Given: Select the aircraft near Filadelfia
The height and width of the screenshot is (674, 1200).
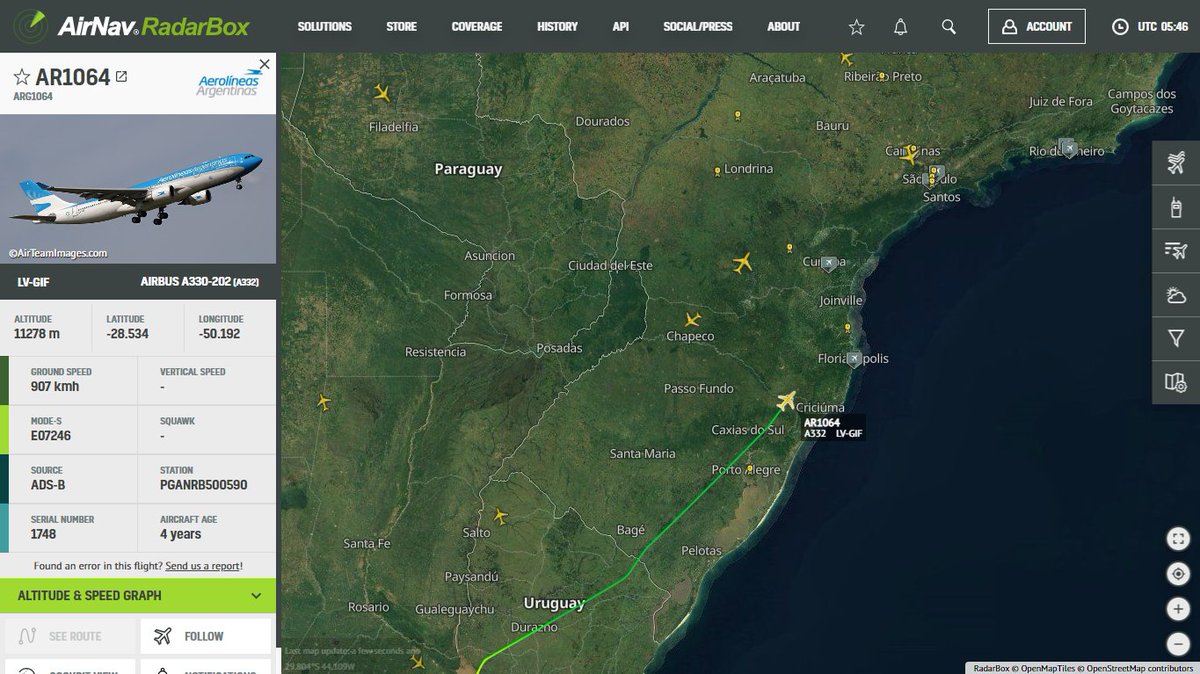Looking at the screenshot, I should 381,93.
